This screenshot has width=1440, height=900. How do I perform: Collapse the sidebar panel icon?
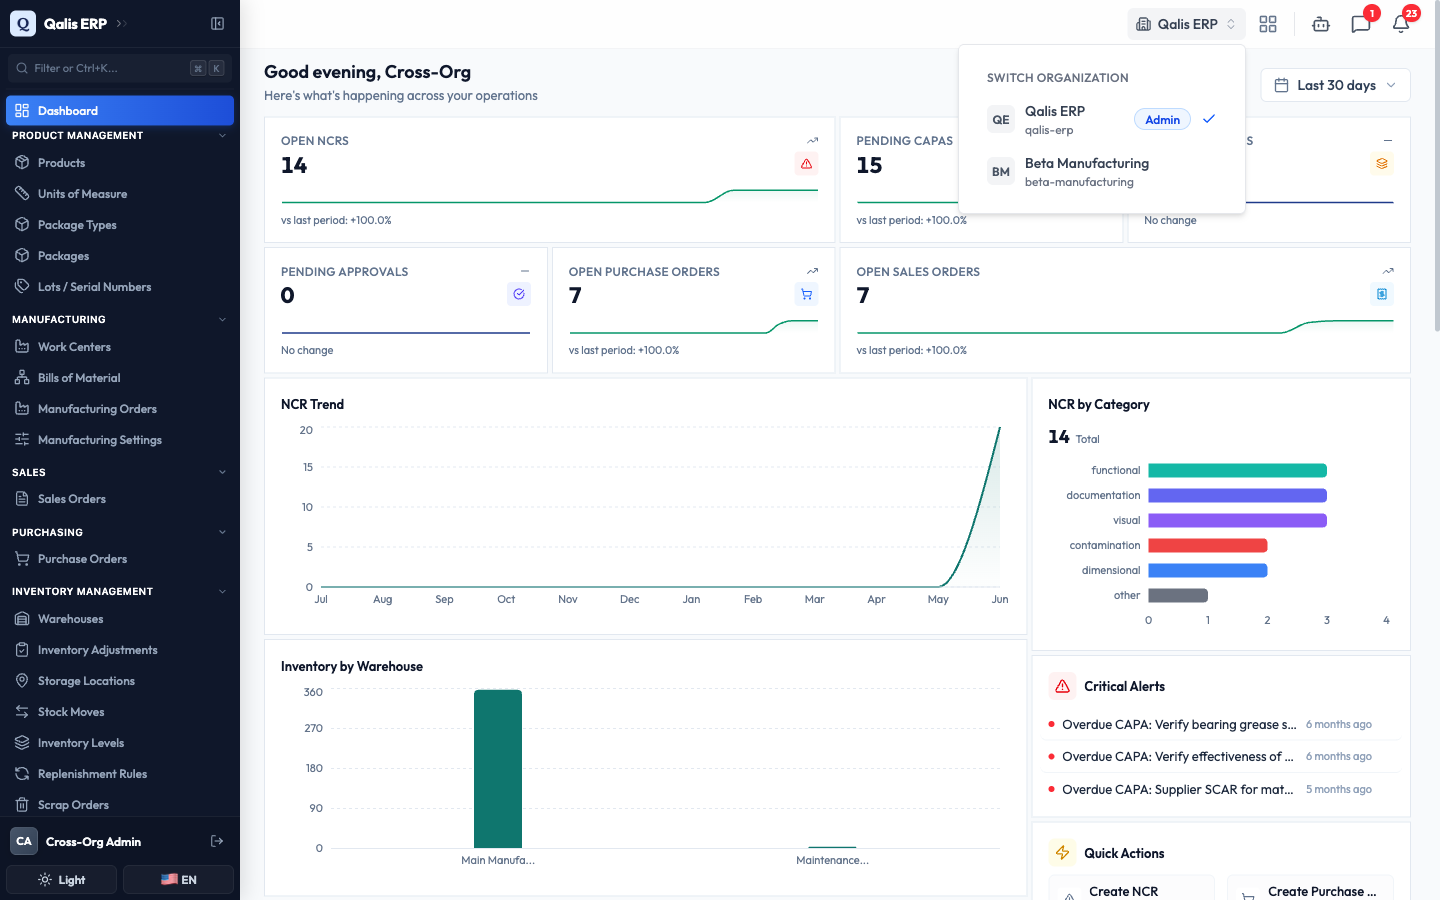tap(217, 23)
